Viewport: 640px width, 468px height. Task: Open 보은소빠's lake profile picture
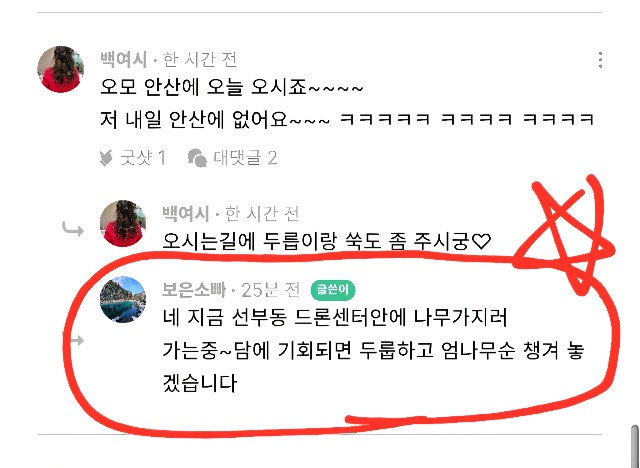pyautogui.click(x=123, y=299)
